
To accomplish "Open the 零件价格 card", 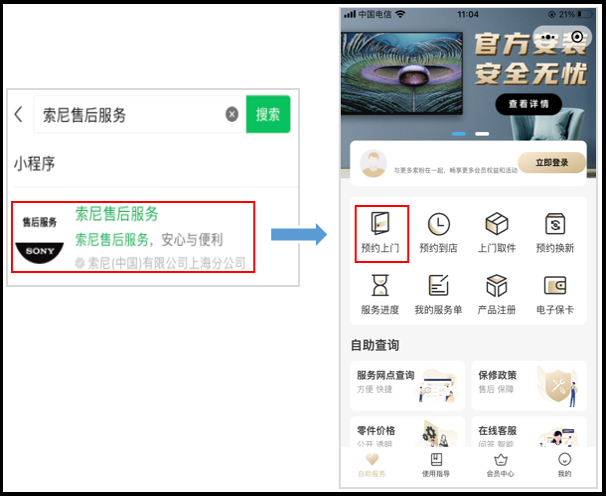I will 407,432.
